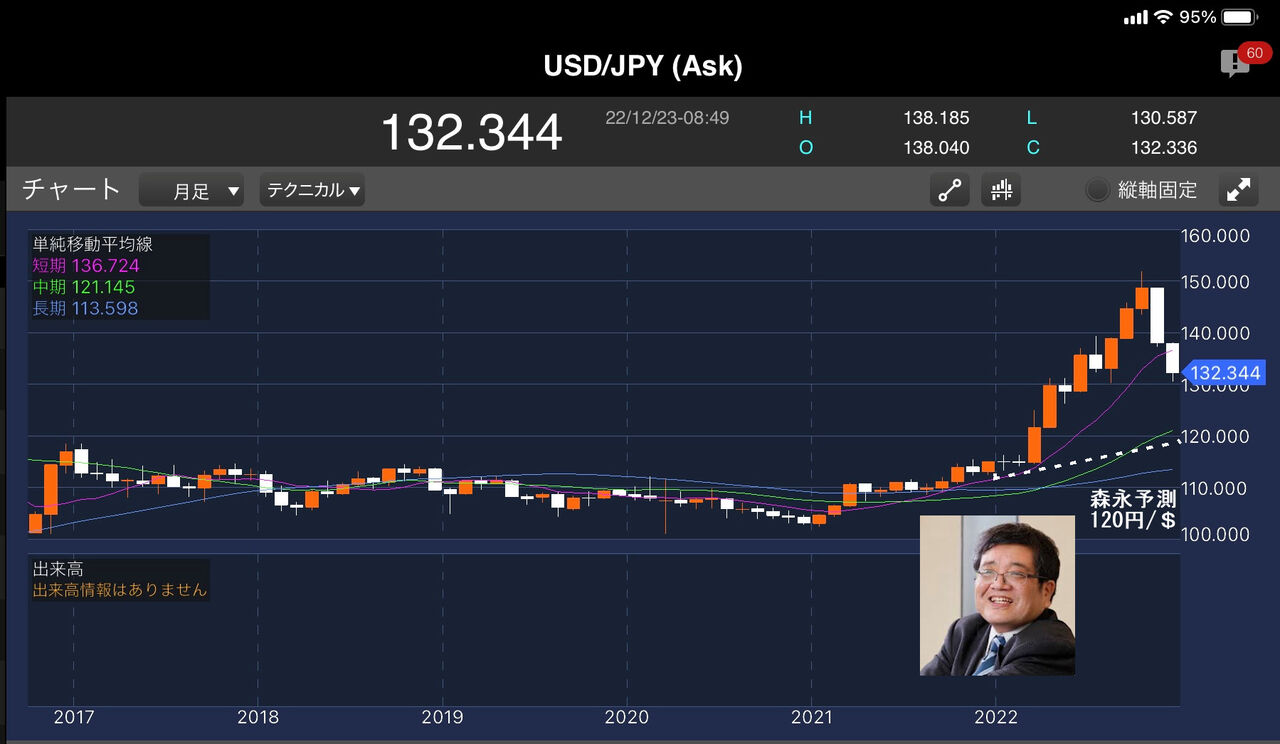This screenshot has height=744, width=1280.
Task: Select the trendline drawing tool icon
Action: 949,190
